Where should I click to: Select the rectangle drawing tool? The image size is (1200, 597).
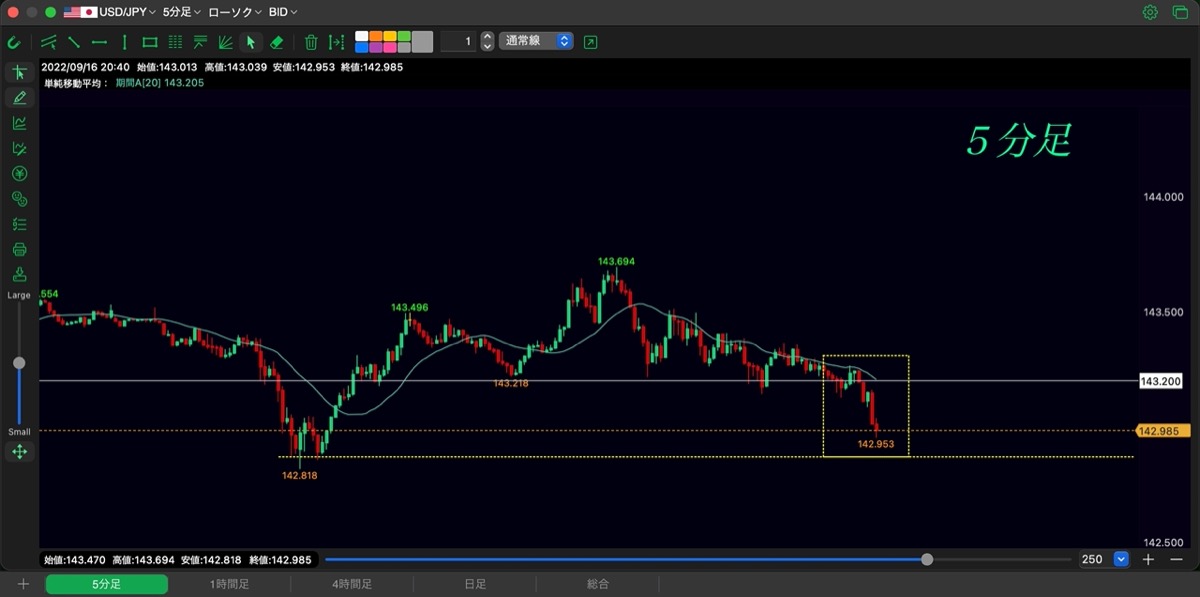click(150, 42)
